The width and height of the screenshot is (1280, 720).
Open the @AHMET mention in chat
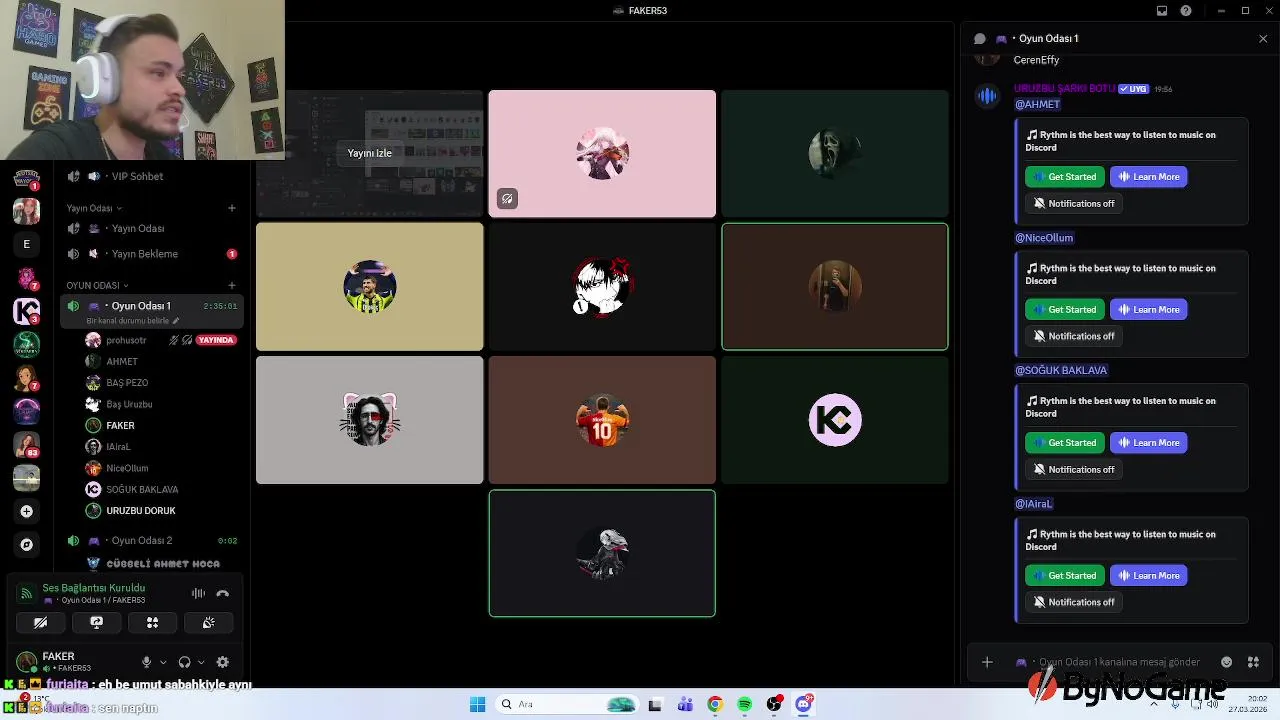pyautogui.click(x=1037, y=104)
